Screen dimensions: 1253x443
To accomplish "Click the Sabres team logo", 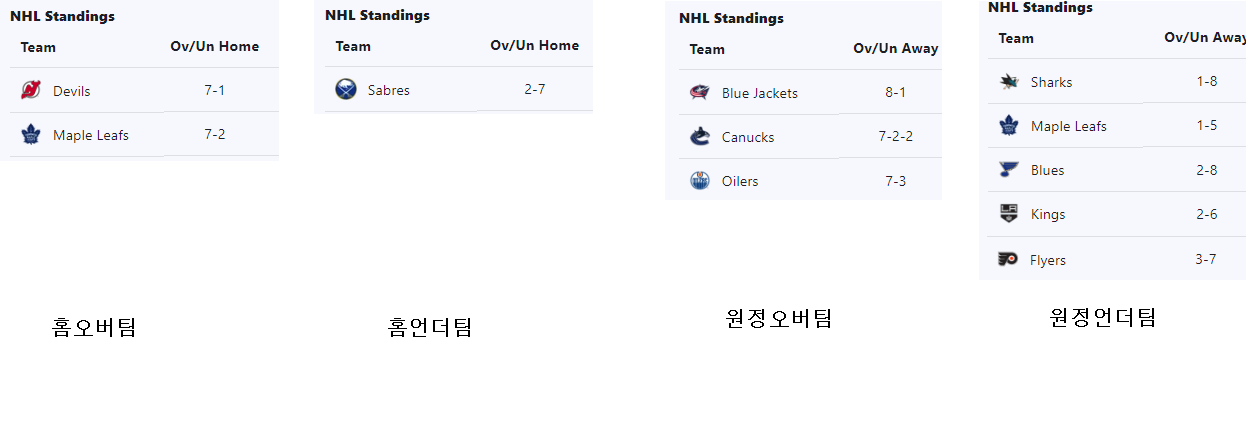I will click(345, 90).
